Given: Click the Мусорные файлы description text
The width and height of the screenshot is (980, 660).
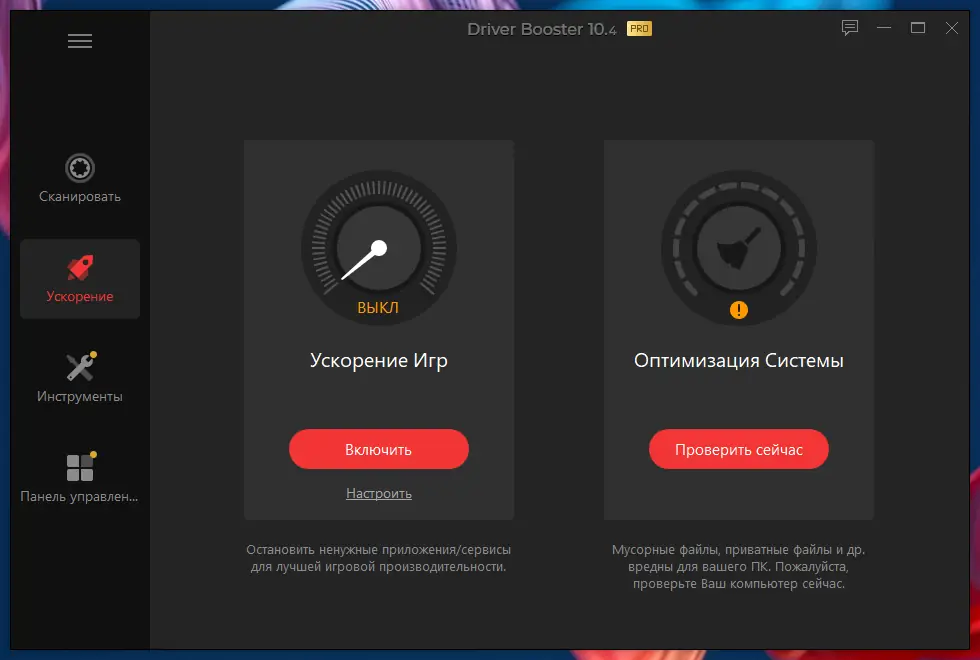Looking at the screenshot, I should click(739, 567).
